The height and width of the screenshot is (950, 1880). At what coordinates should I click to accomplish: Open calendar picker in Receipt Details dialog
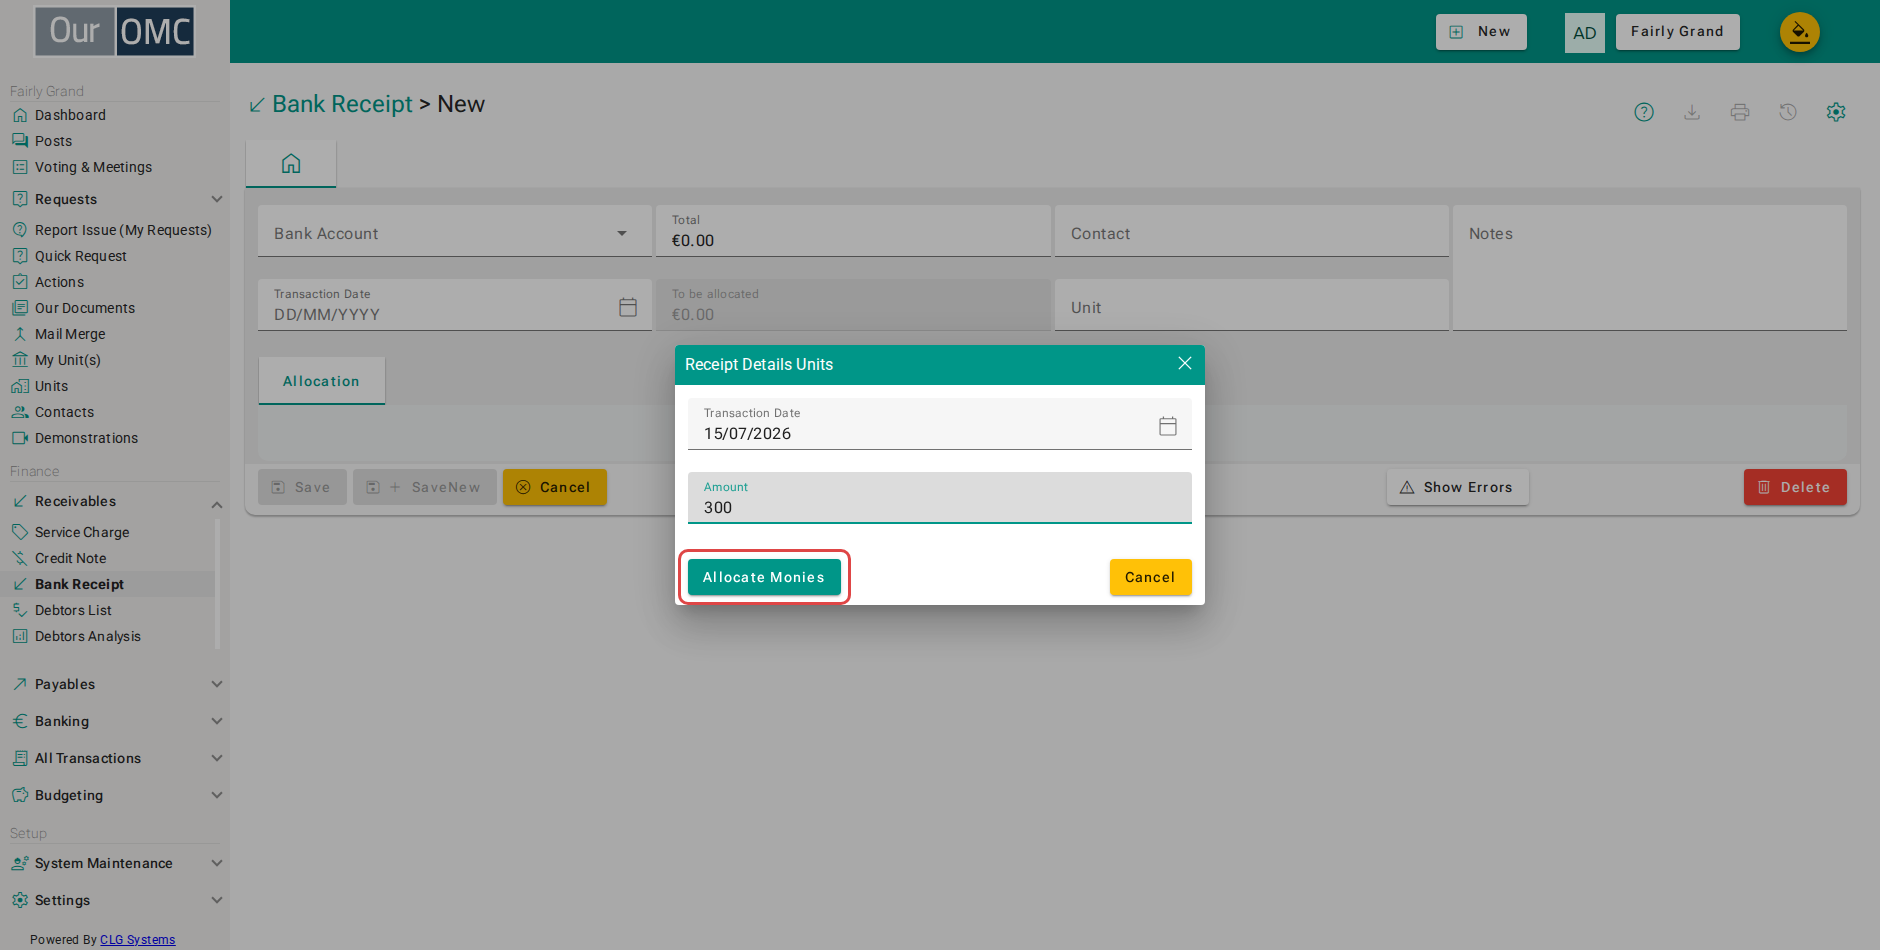1167,426
